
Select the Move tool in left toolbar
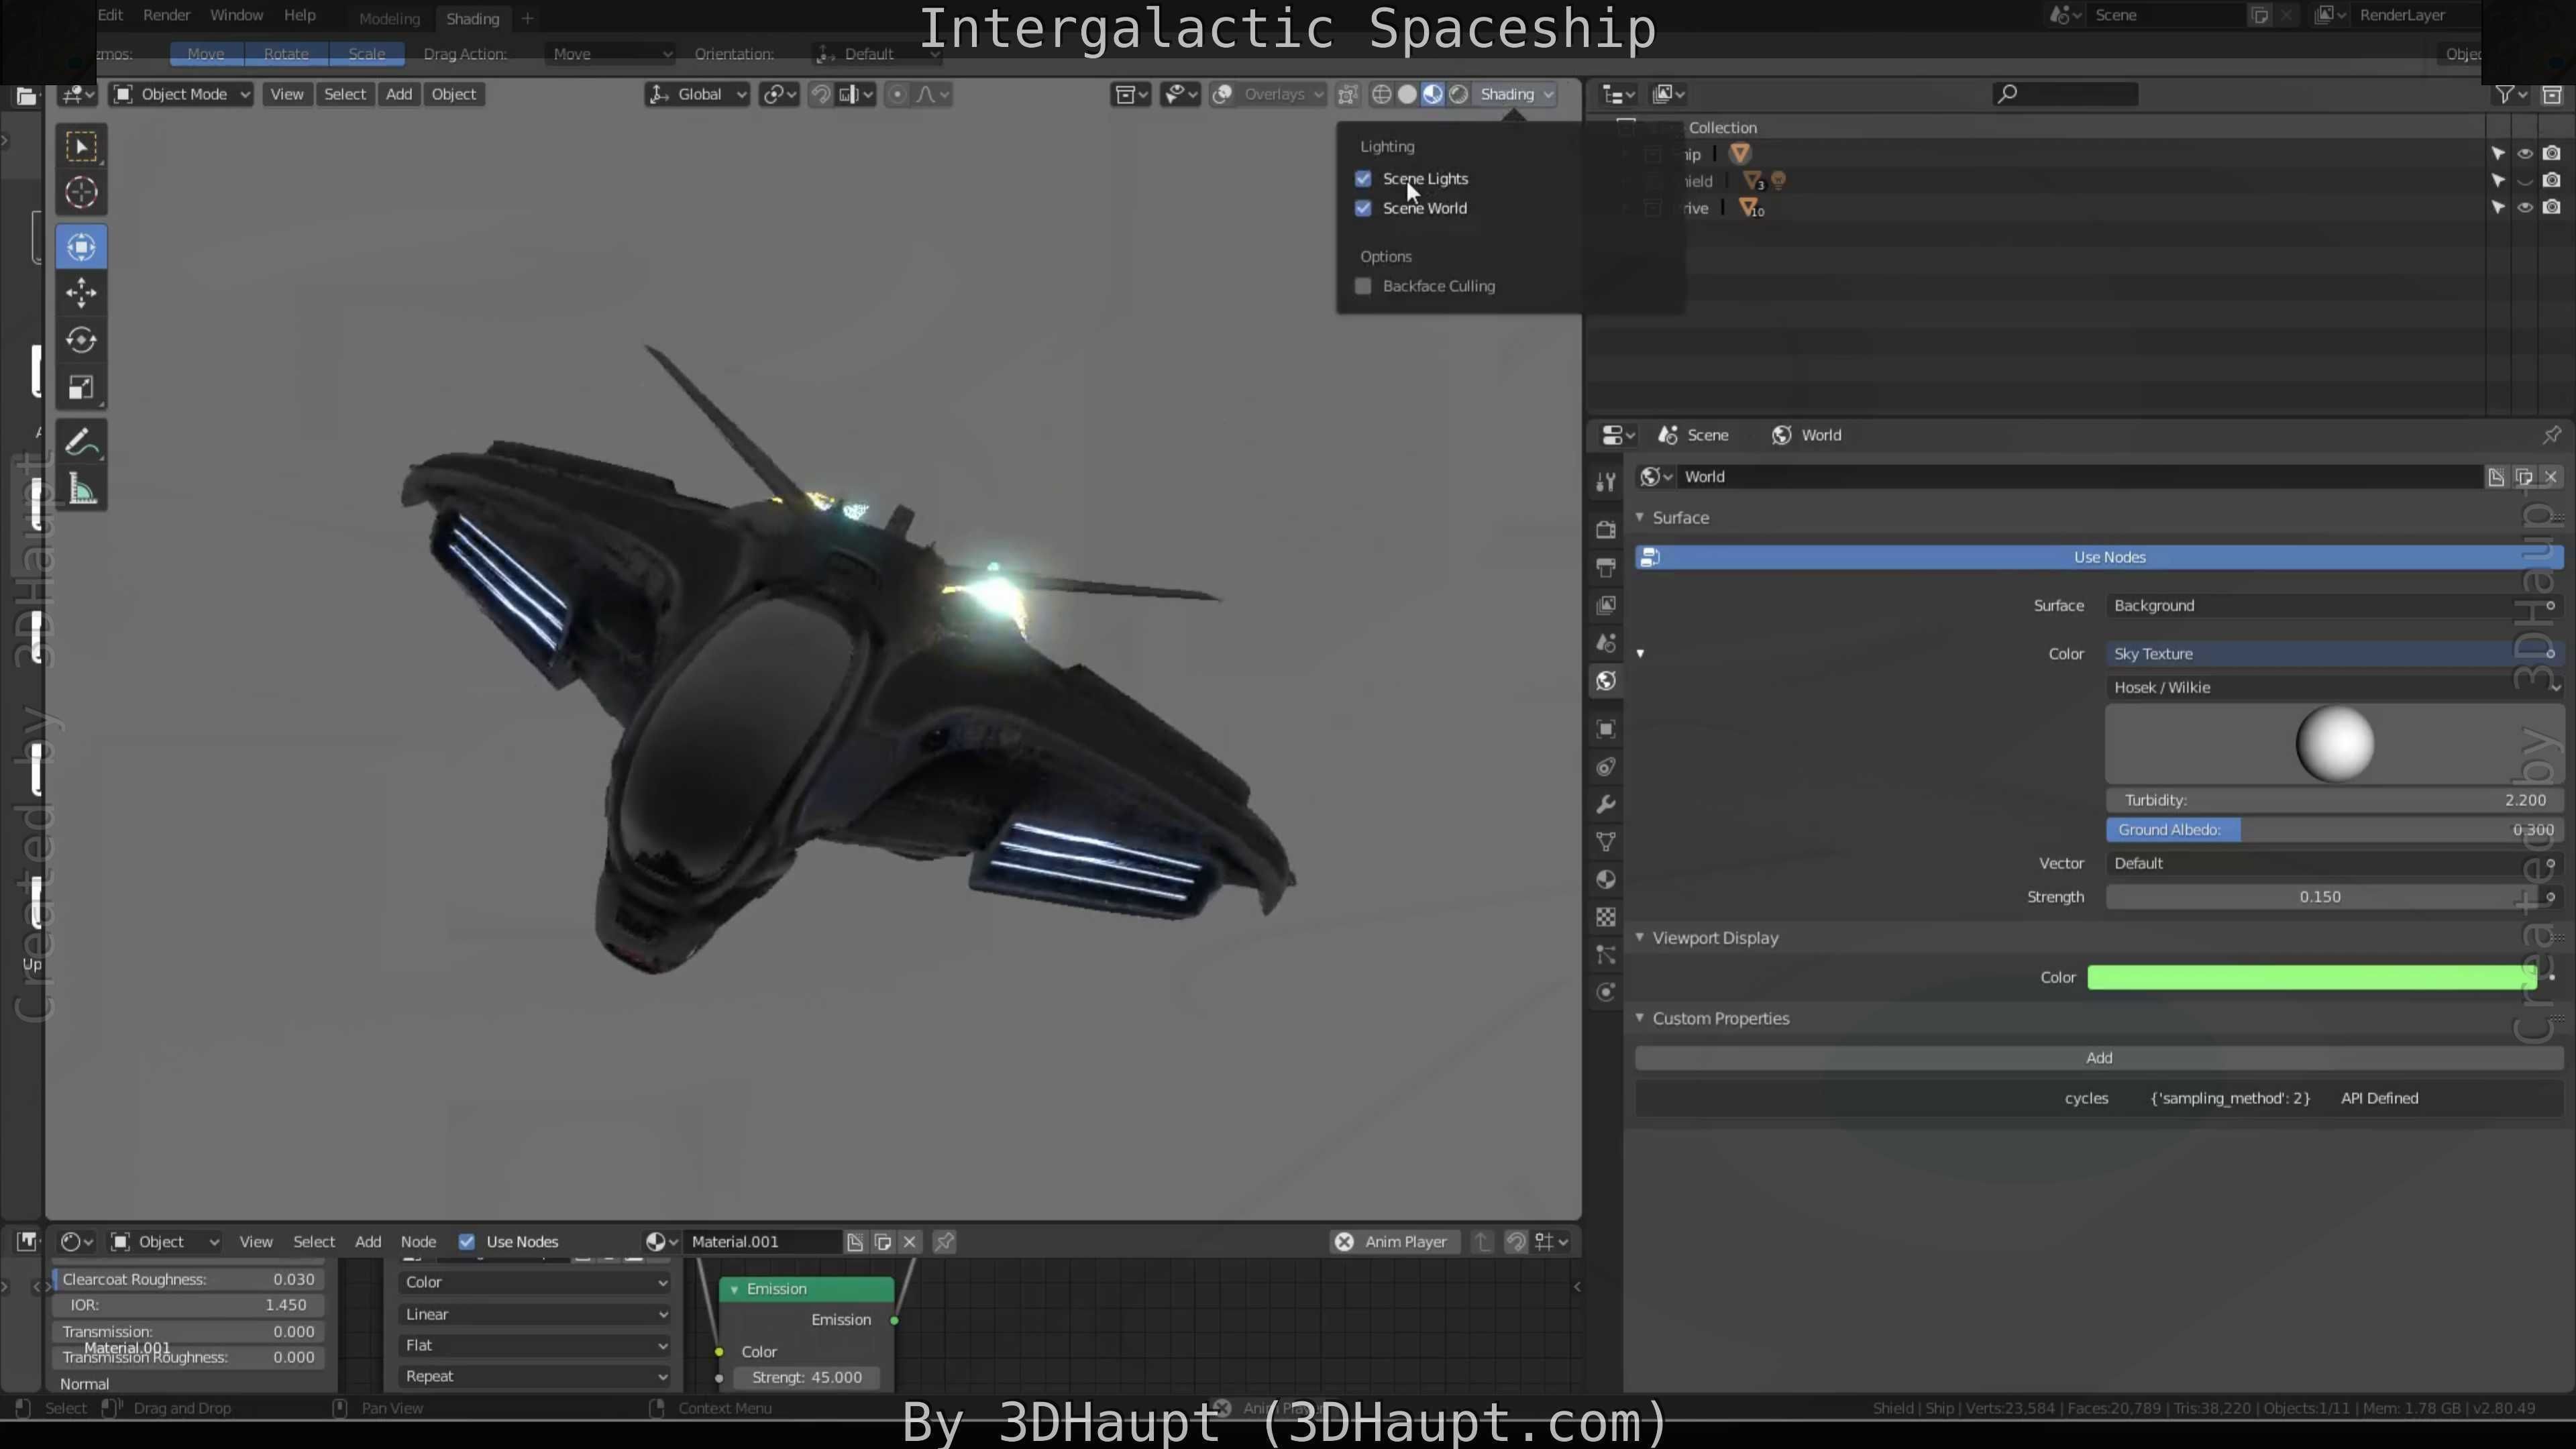(x=81, y=293)
